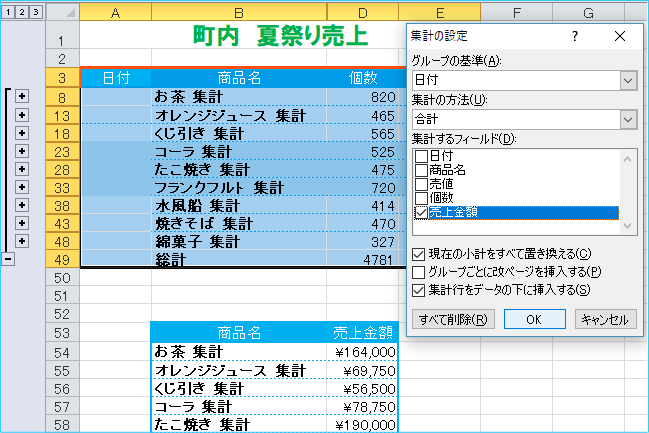Select the 商品名 header cell in row 3

(x=240, y=78)
